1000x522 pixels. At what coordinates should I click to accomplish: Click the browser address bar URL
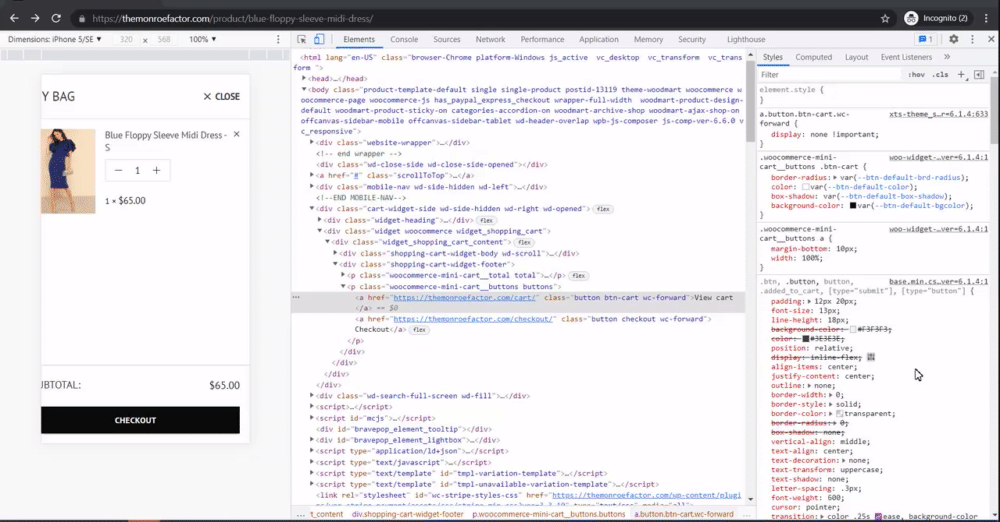tap(233, 19)
